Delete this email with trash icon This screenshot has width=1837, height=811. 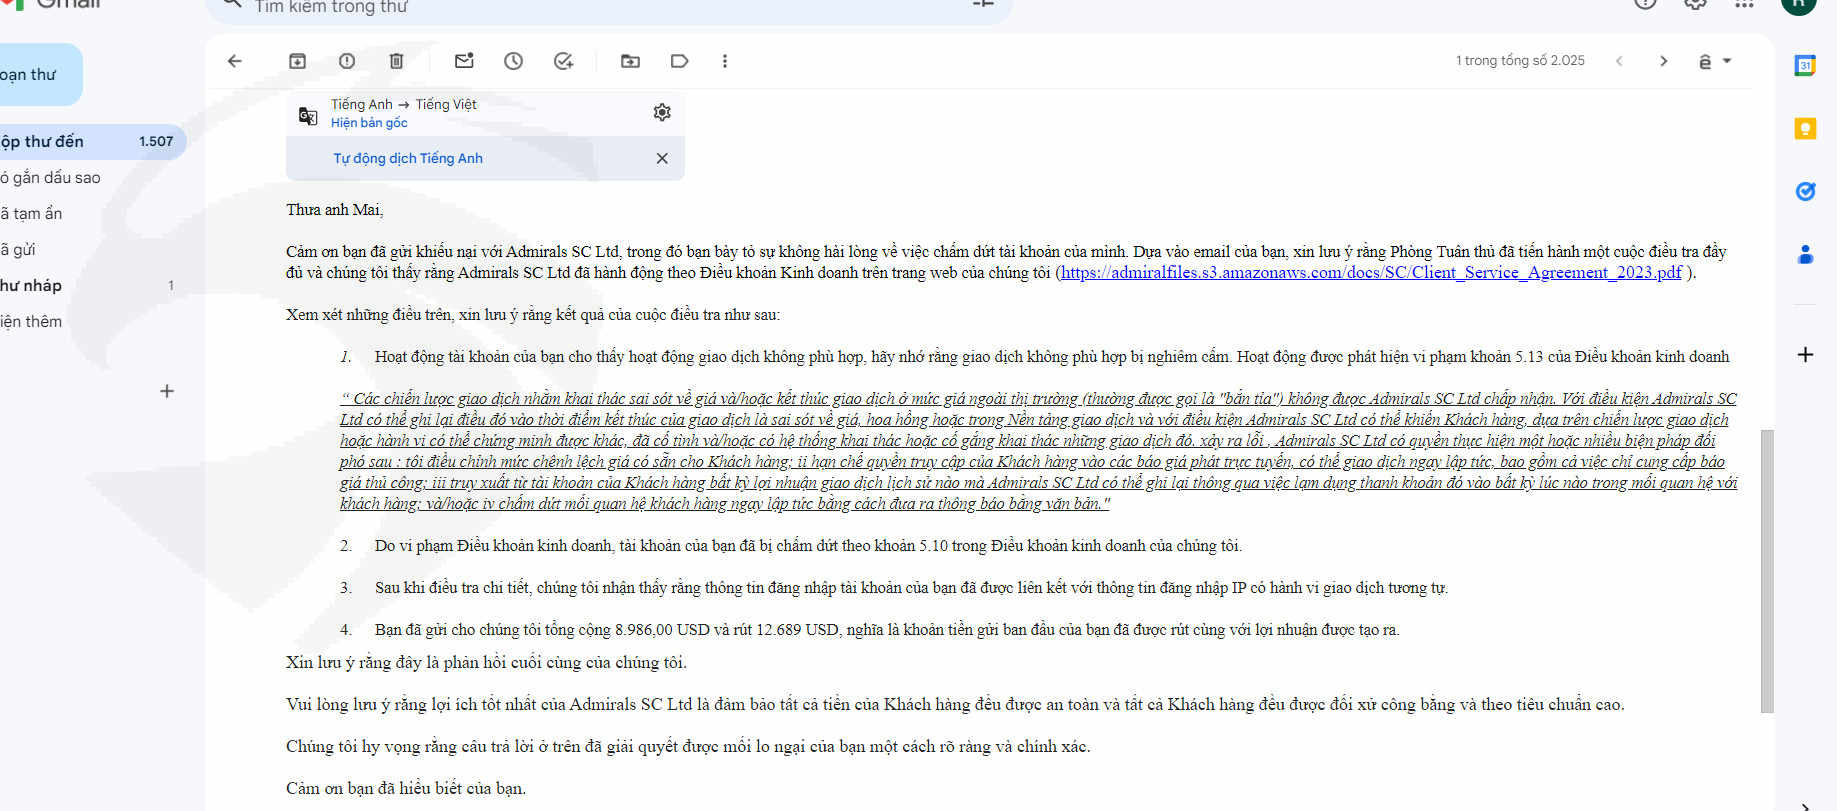point(396,61)
